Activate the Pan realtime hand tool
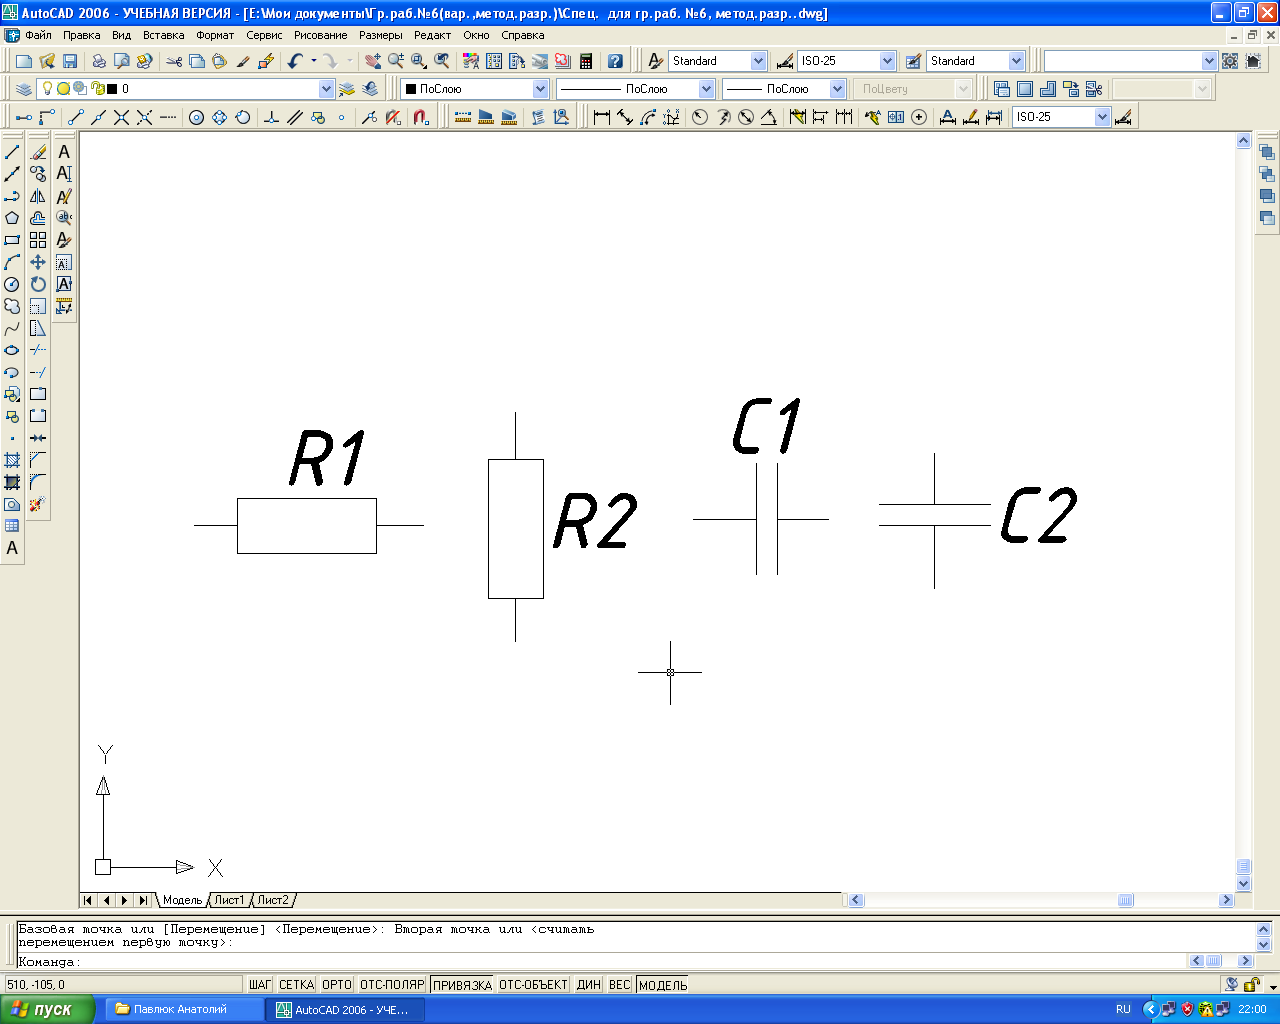1280x1024 pixels. pyautogui.click(x=373, y=61)
